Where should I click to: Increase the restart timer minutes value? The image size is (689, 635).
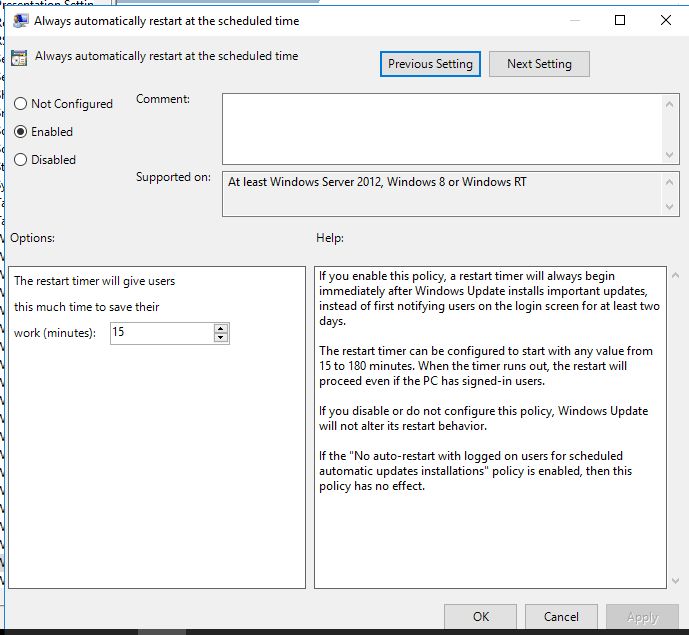coord(221,328)
